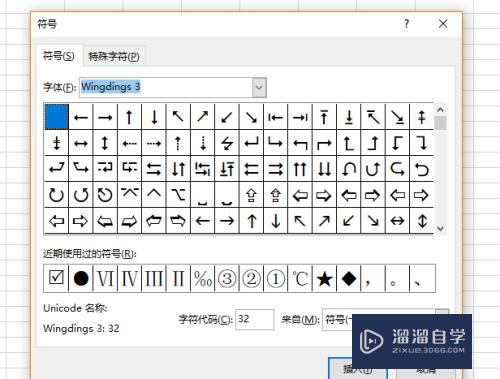Choose the recent circled number 3

[227, 278]
